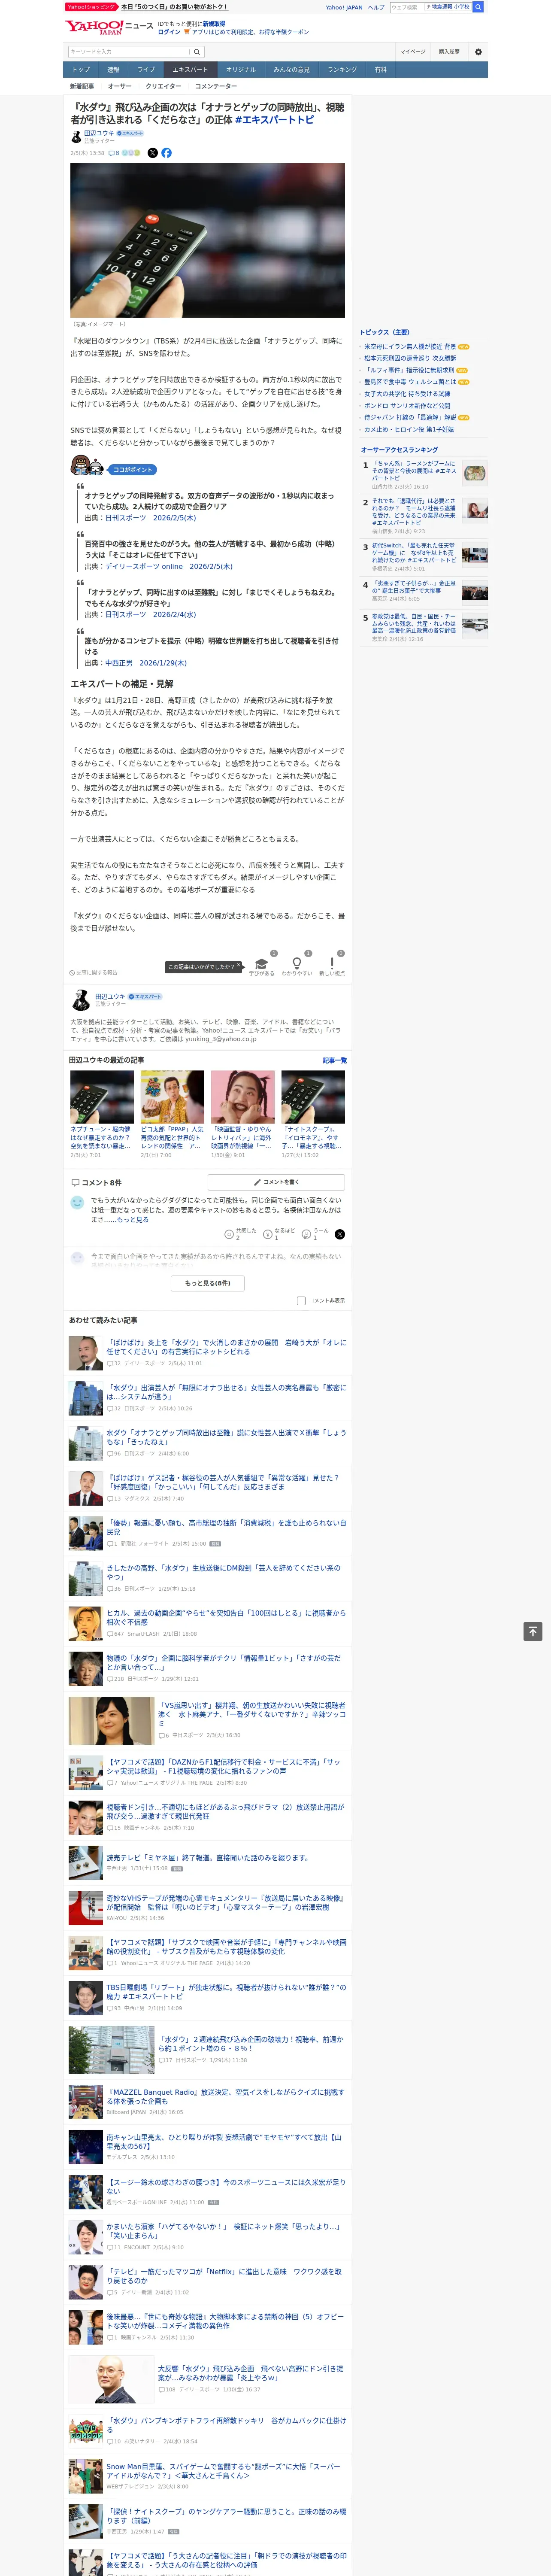
Task: Click なるほど reaction on first comment
Action: (268, 1234)
